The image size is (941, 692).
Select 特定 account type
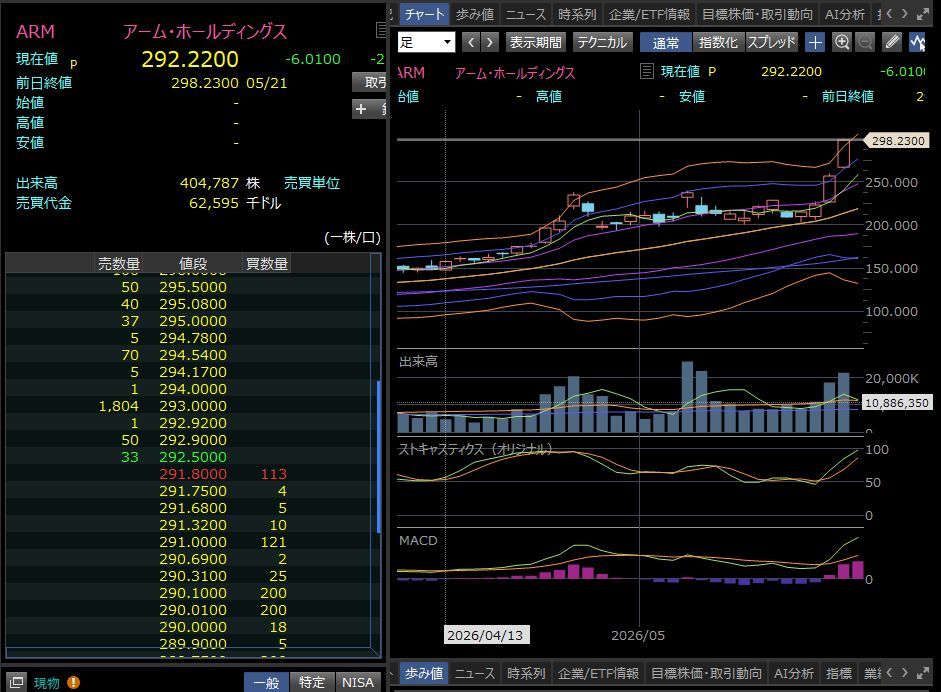311,682
